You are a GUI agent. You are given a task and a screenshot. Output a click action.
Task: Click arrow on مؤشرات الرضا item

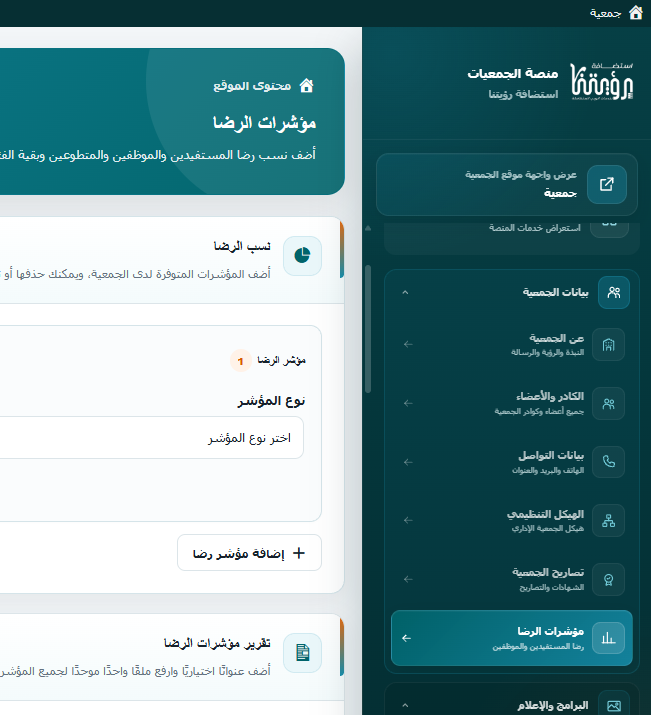[x=407, y=638]
